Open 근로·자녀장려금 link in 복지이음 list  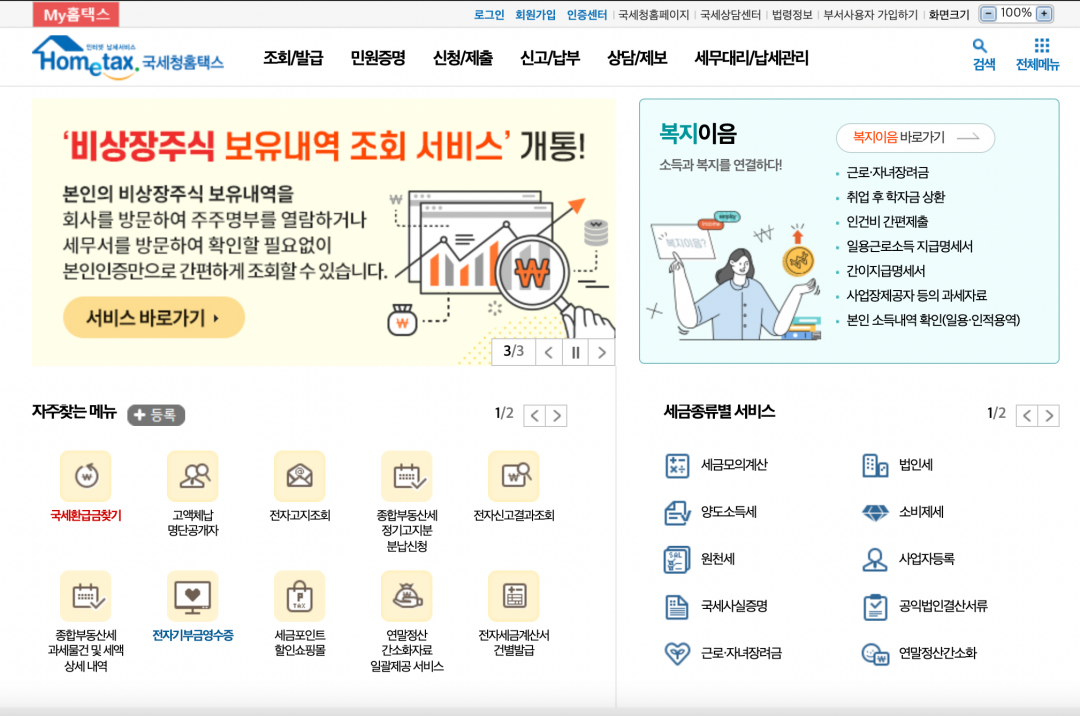(887, 173)
